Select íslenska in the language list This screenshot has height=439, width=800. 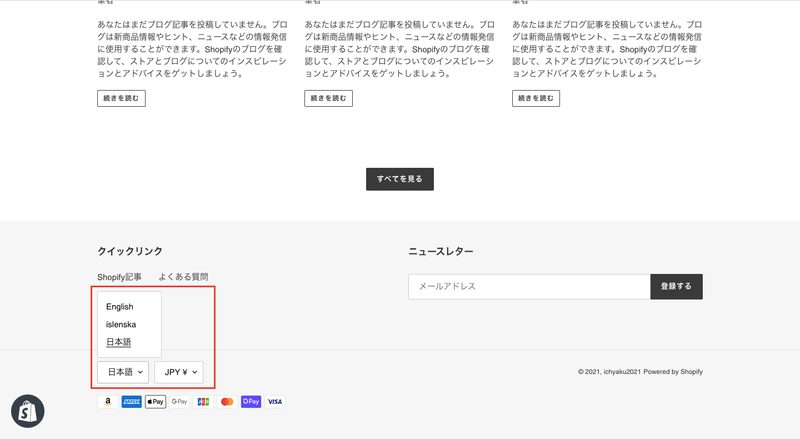(121, 325)
